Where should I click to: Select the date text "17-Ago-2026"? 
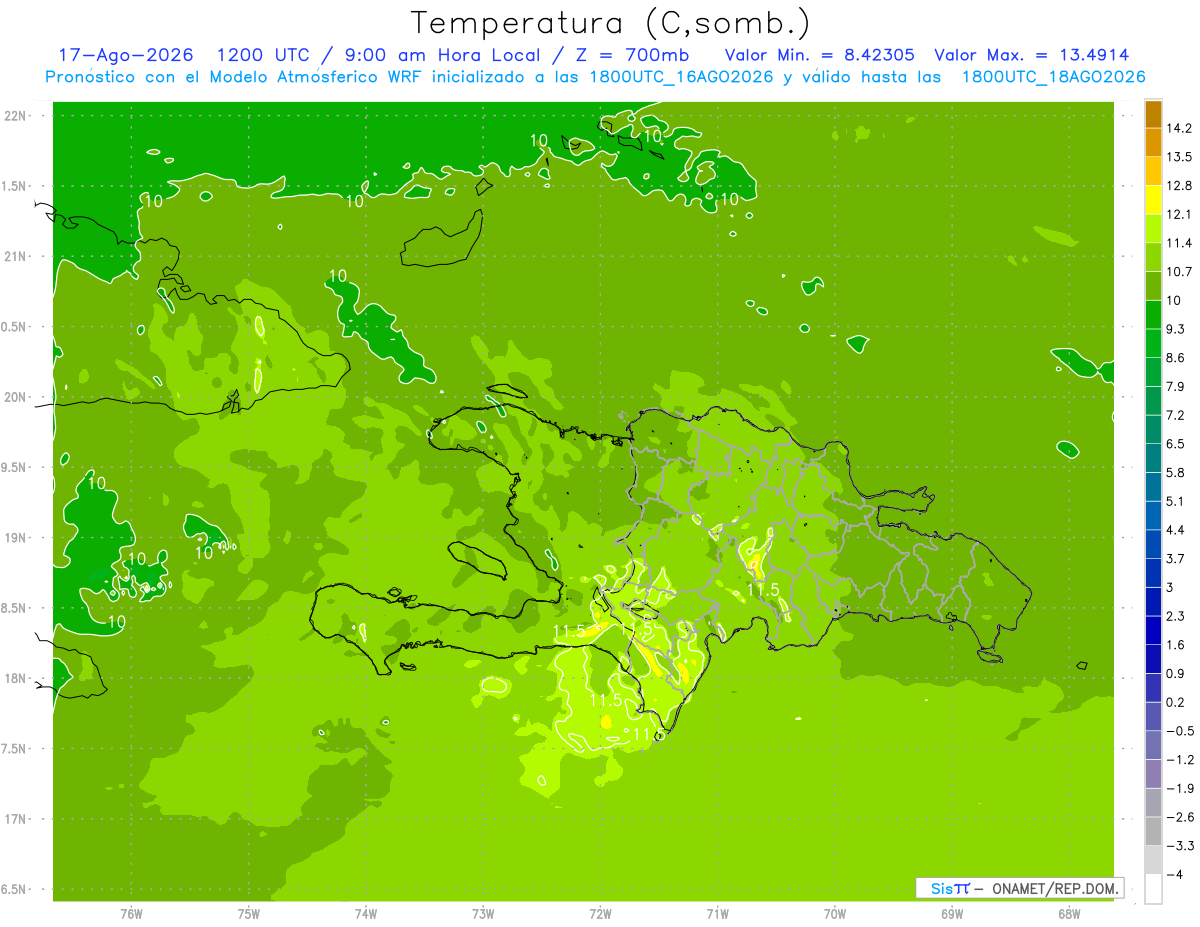click(x=126, y=55)
